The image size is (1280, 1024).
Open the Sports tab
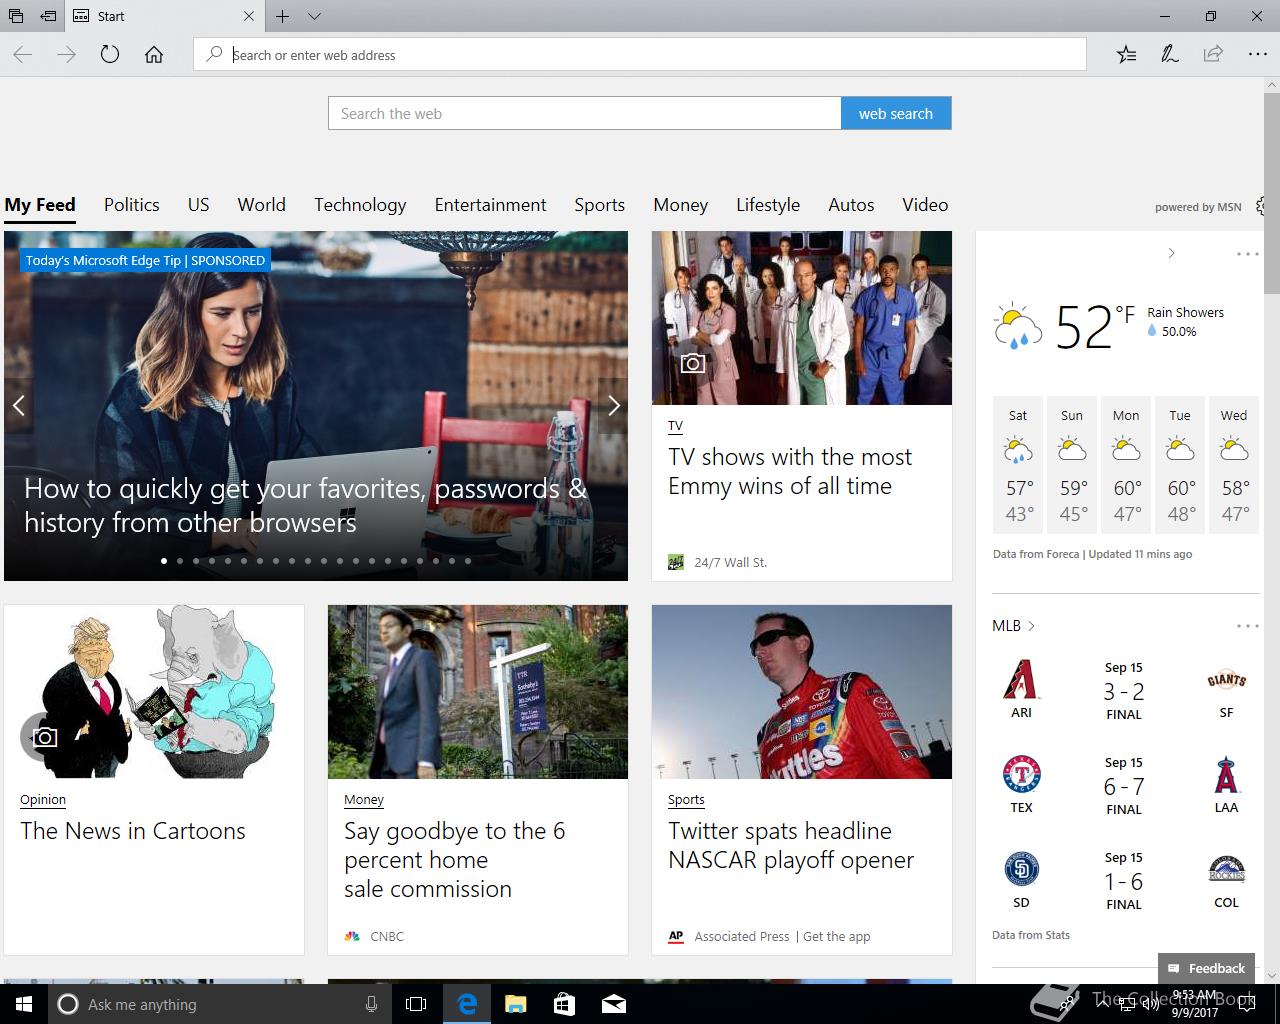(600, 205)
